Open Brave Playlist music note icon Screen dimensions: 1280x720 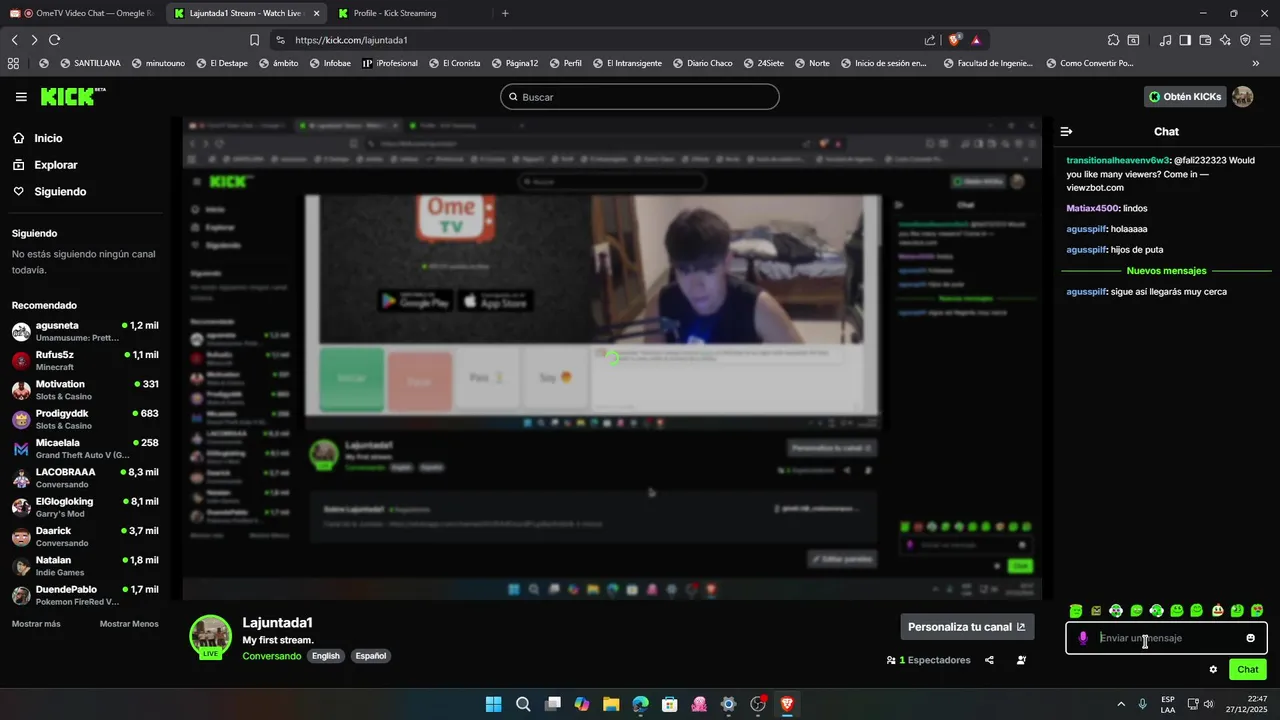point(1165,40)
